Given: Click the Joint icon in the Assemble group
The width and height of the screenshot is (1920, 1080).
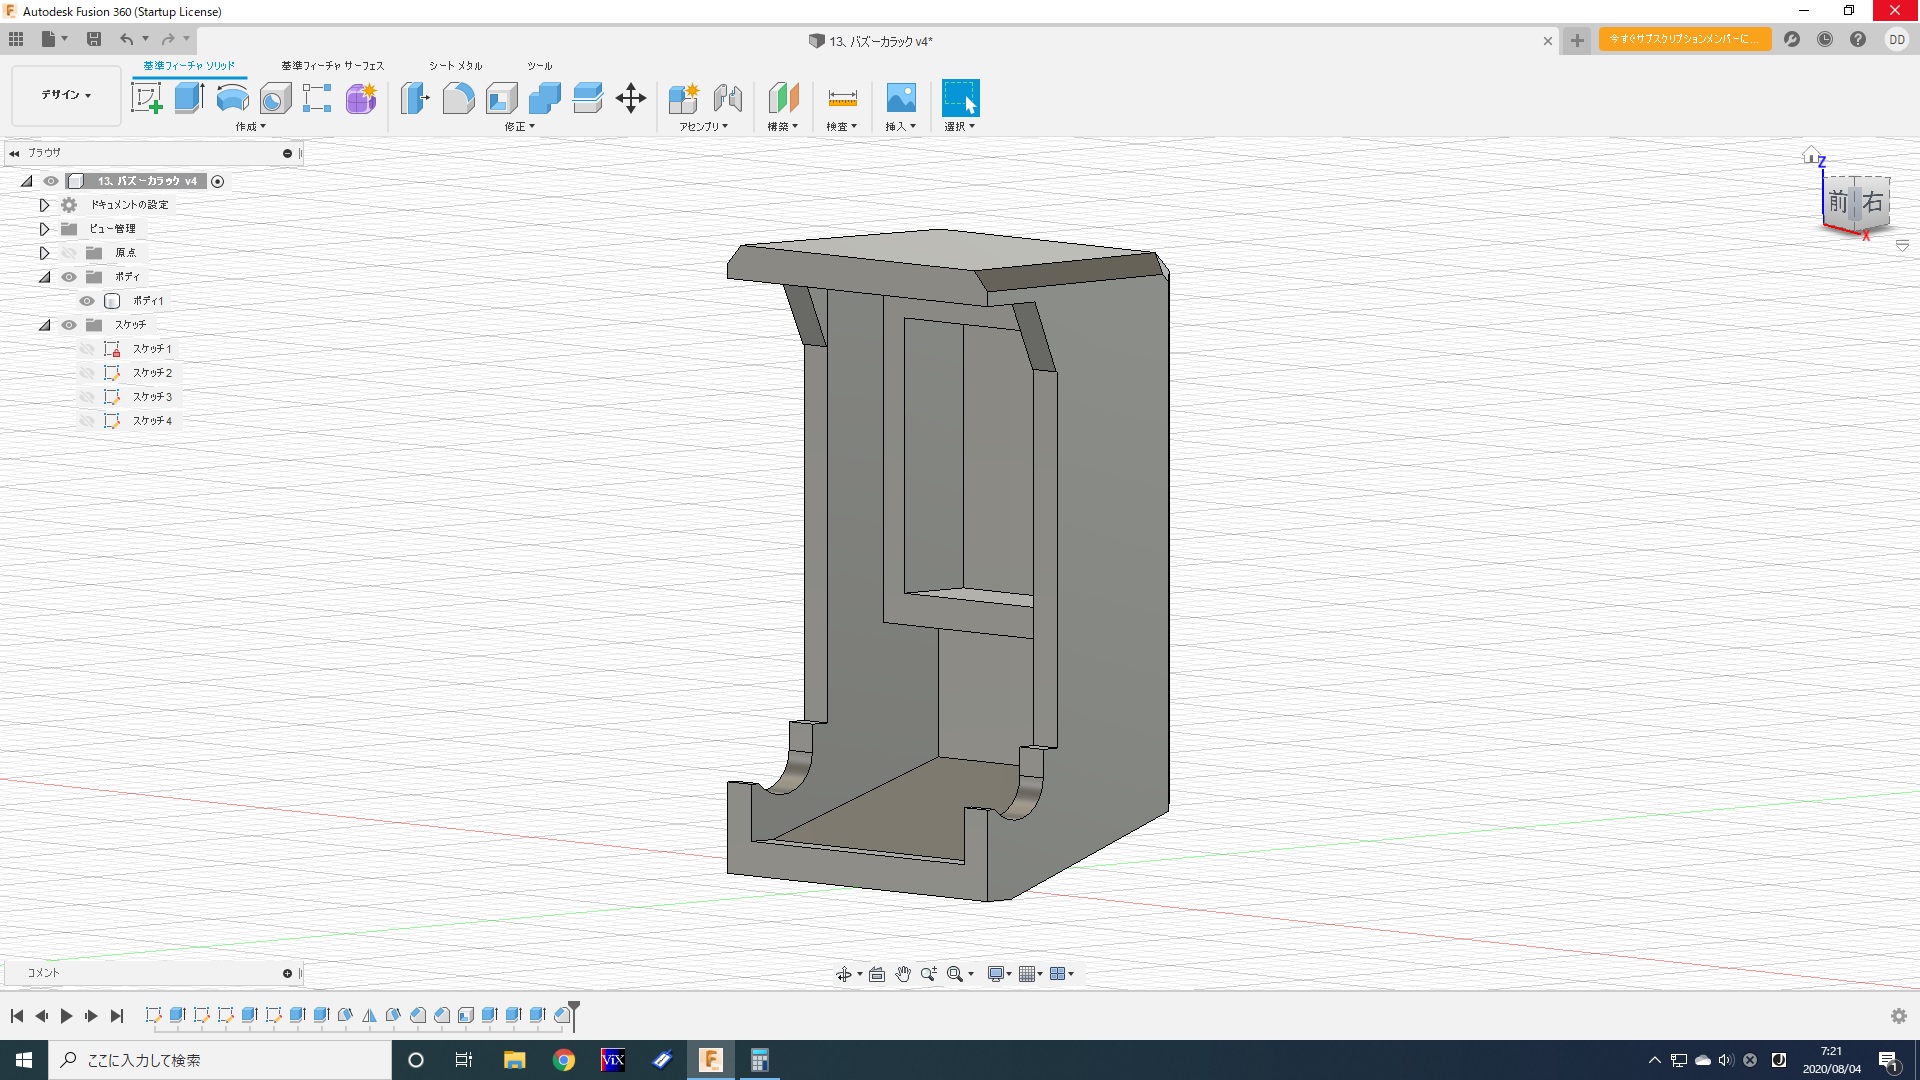Looking at the screenshot, I should (728, 98).
